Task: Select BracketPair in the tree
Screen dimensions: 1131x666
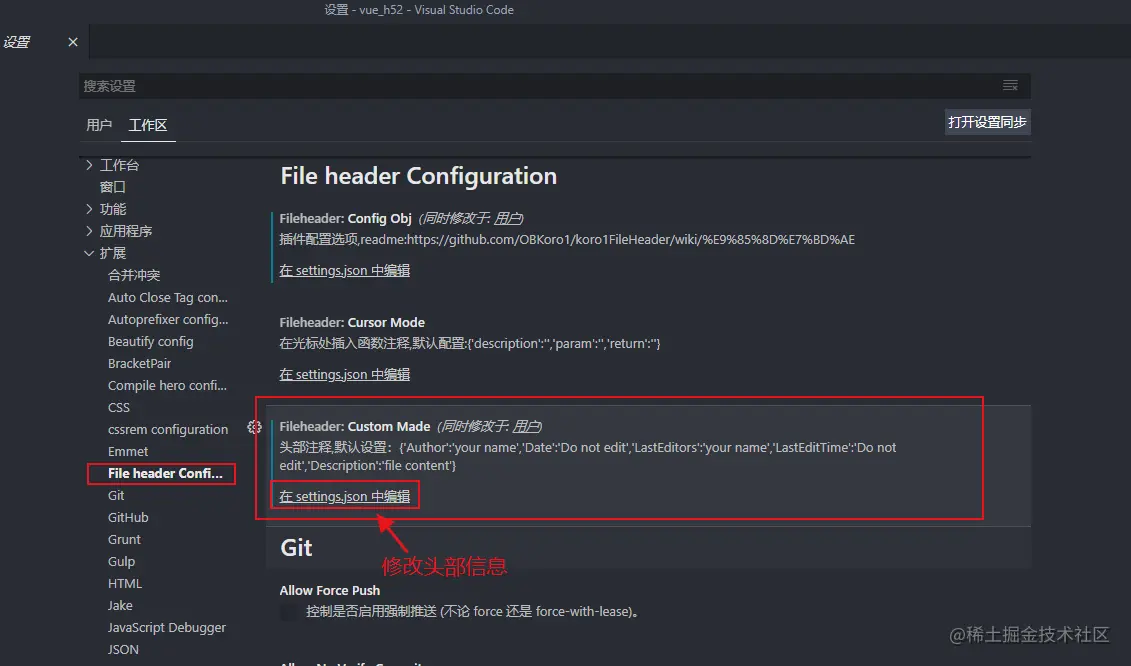Action: pyautogui.click(x=139, y=363)
